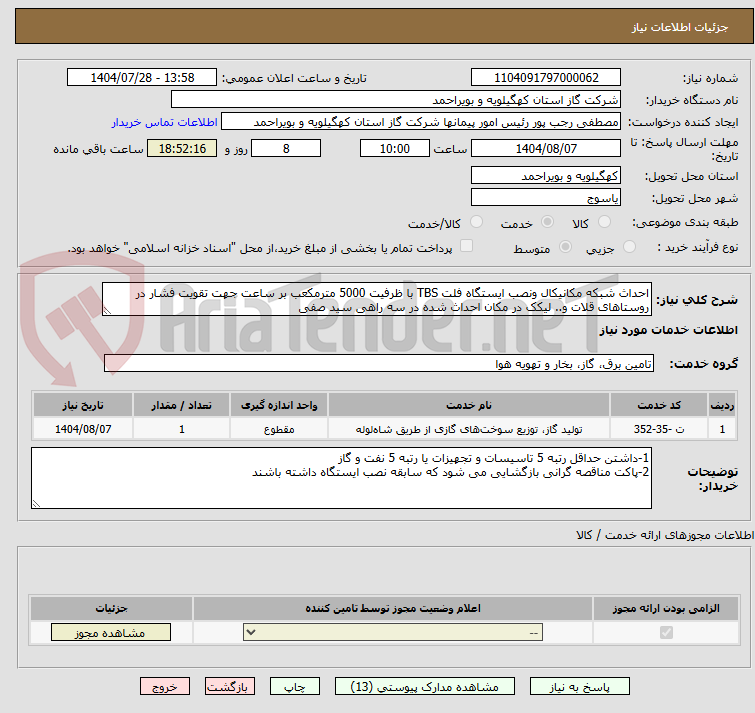The width and height of the screenshot is (755, 713).
Task: Click the واحد اندازه گیری column header
Action: (x=279, y=405)
